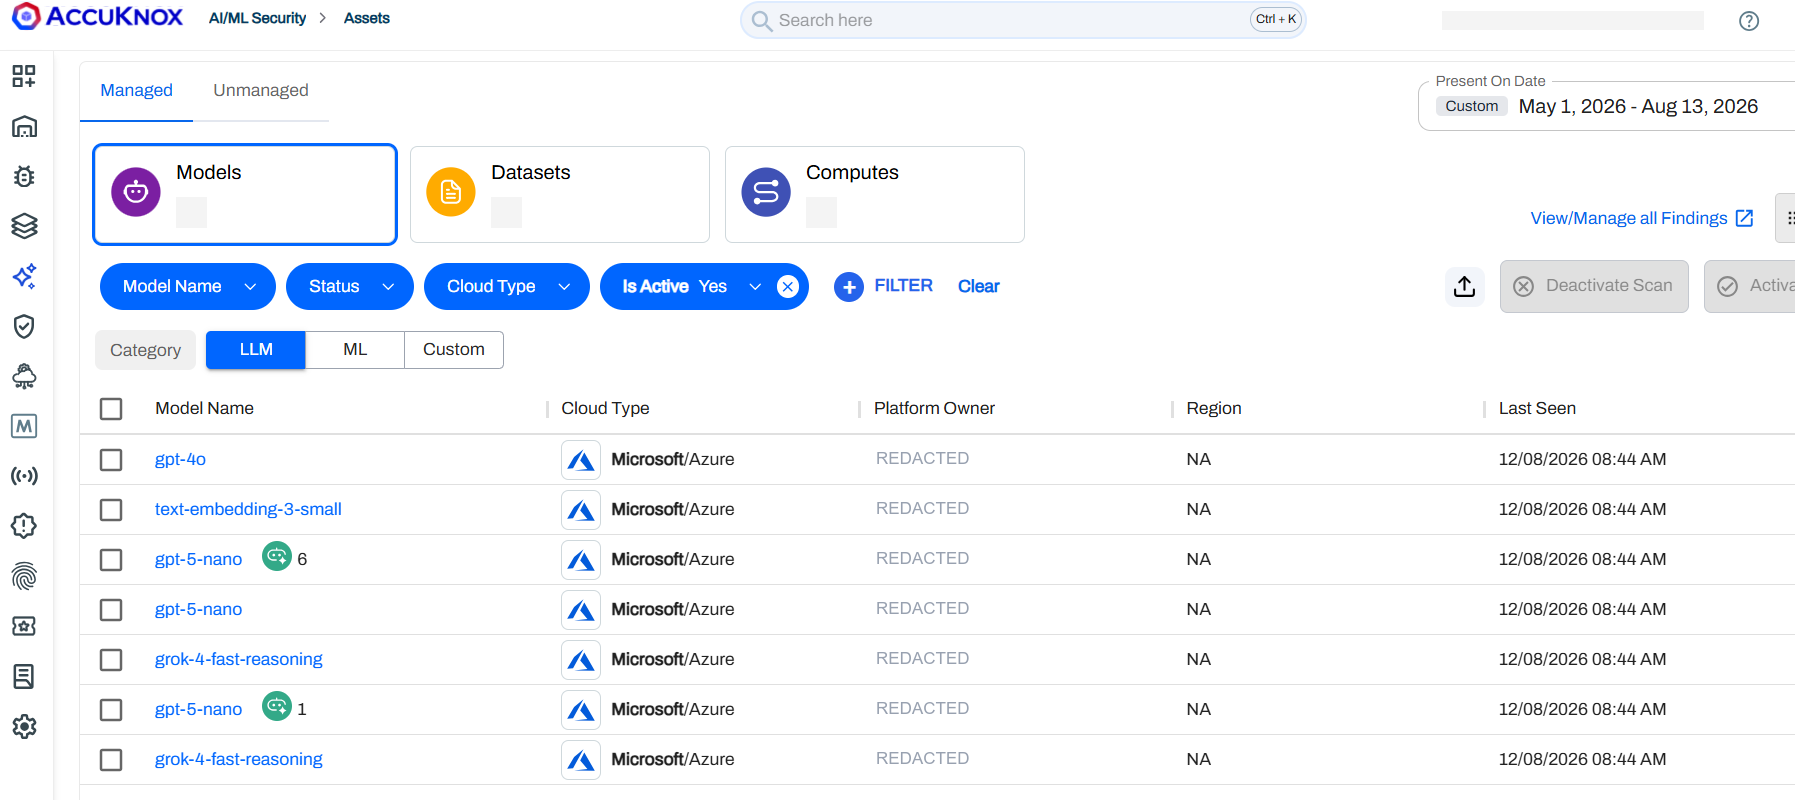The height and width of the screenshot is (800, 1795).
Task: Click the Last Seen column header
Action: 1537,409
